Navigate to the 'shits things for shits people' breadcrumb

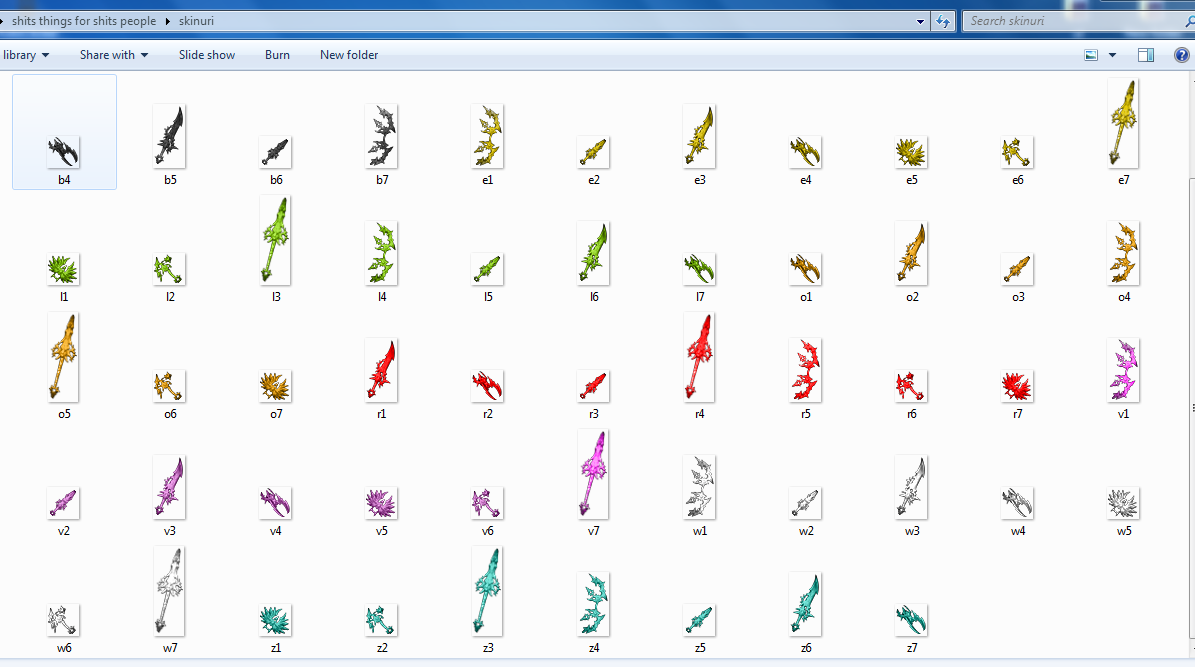pyautogui.click(x=84, y=21)
